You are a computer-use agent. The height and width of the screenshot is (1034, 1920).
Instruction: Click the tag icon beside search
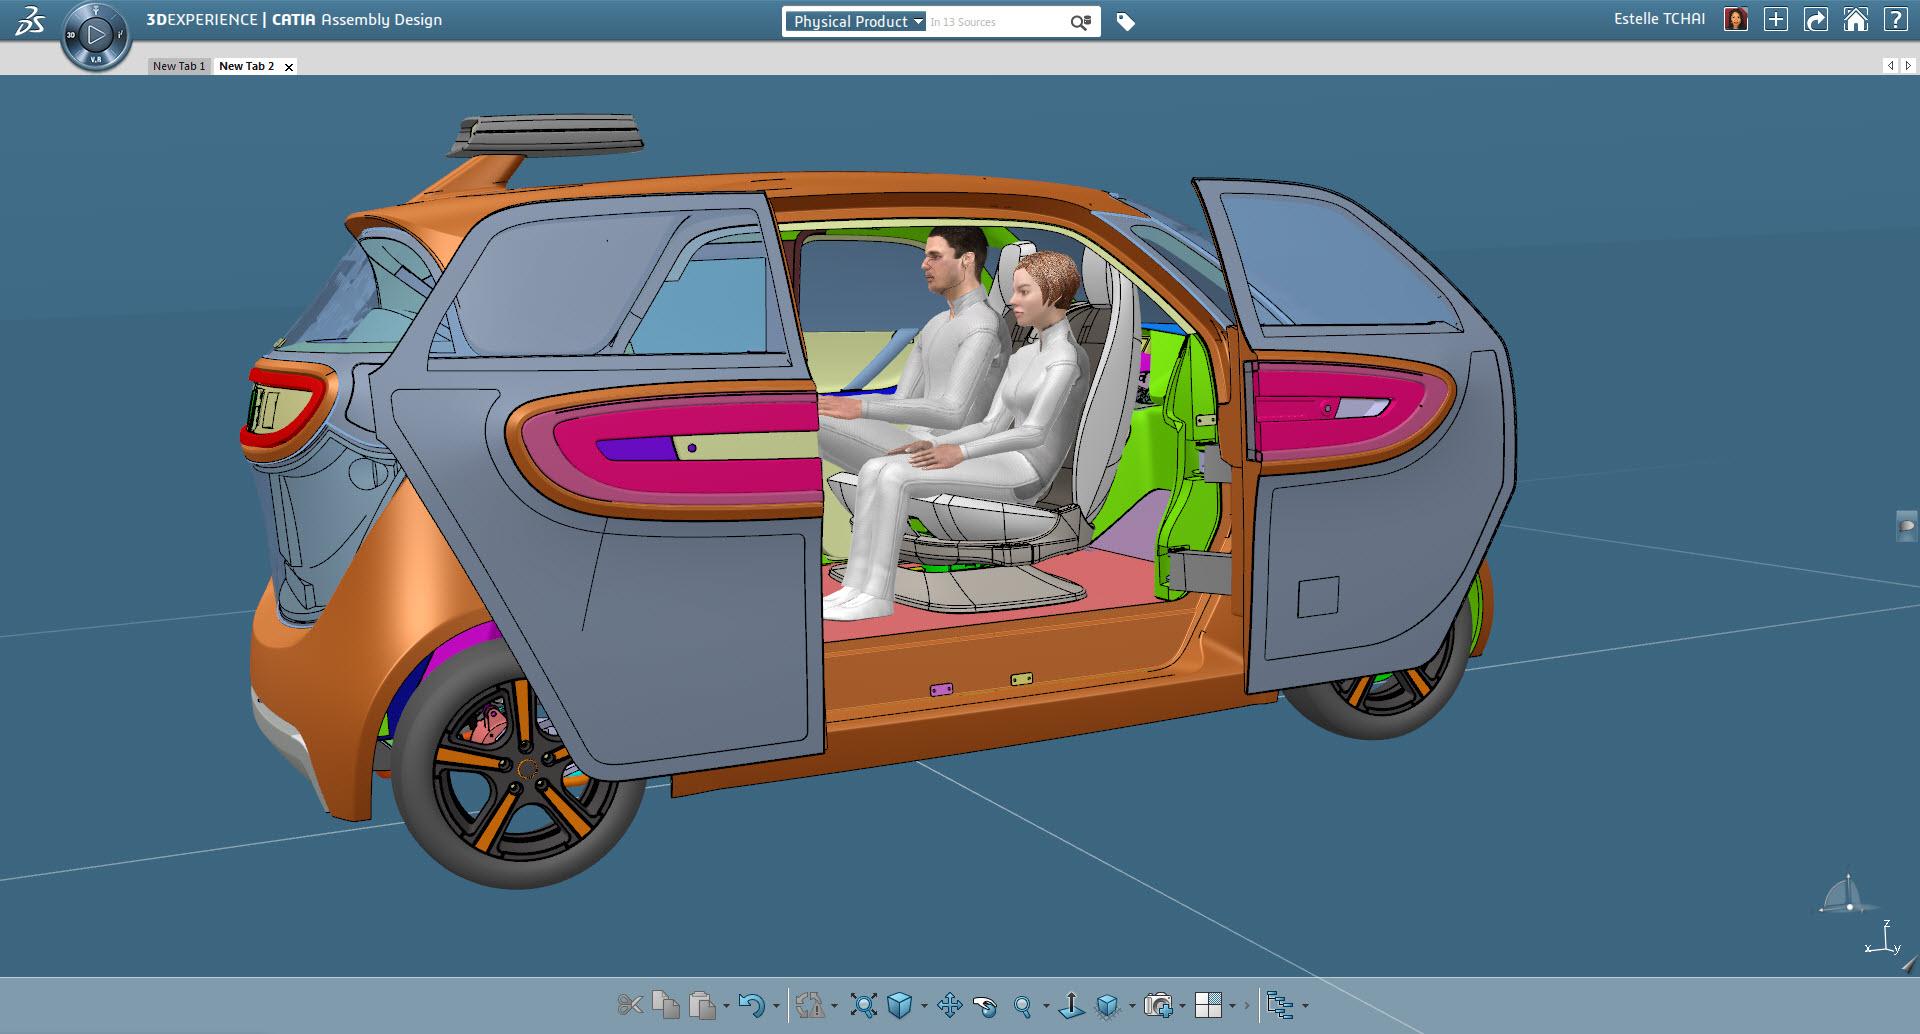tap(1125, 22)
